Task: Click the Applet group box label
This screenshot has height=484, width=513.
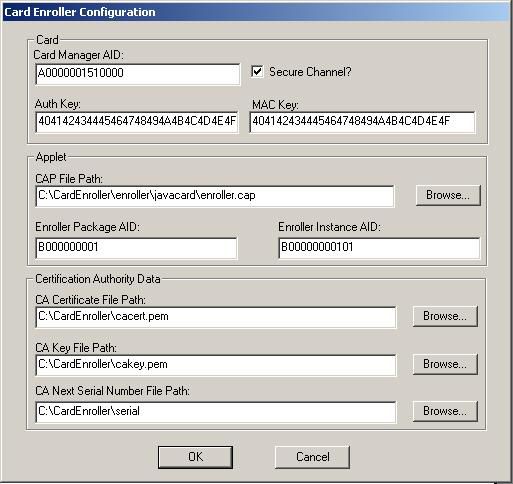Action: pyautogui.click(x=51, y=157)
